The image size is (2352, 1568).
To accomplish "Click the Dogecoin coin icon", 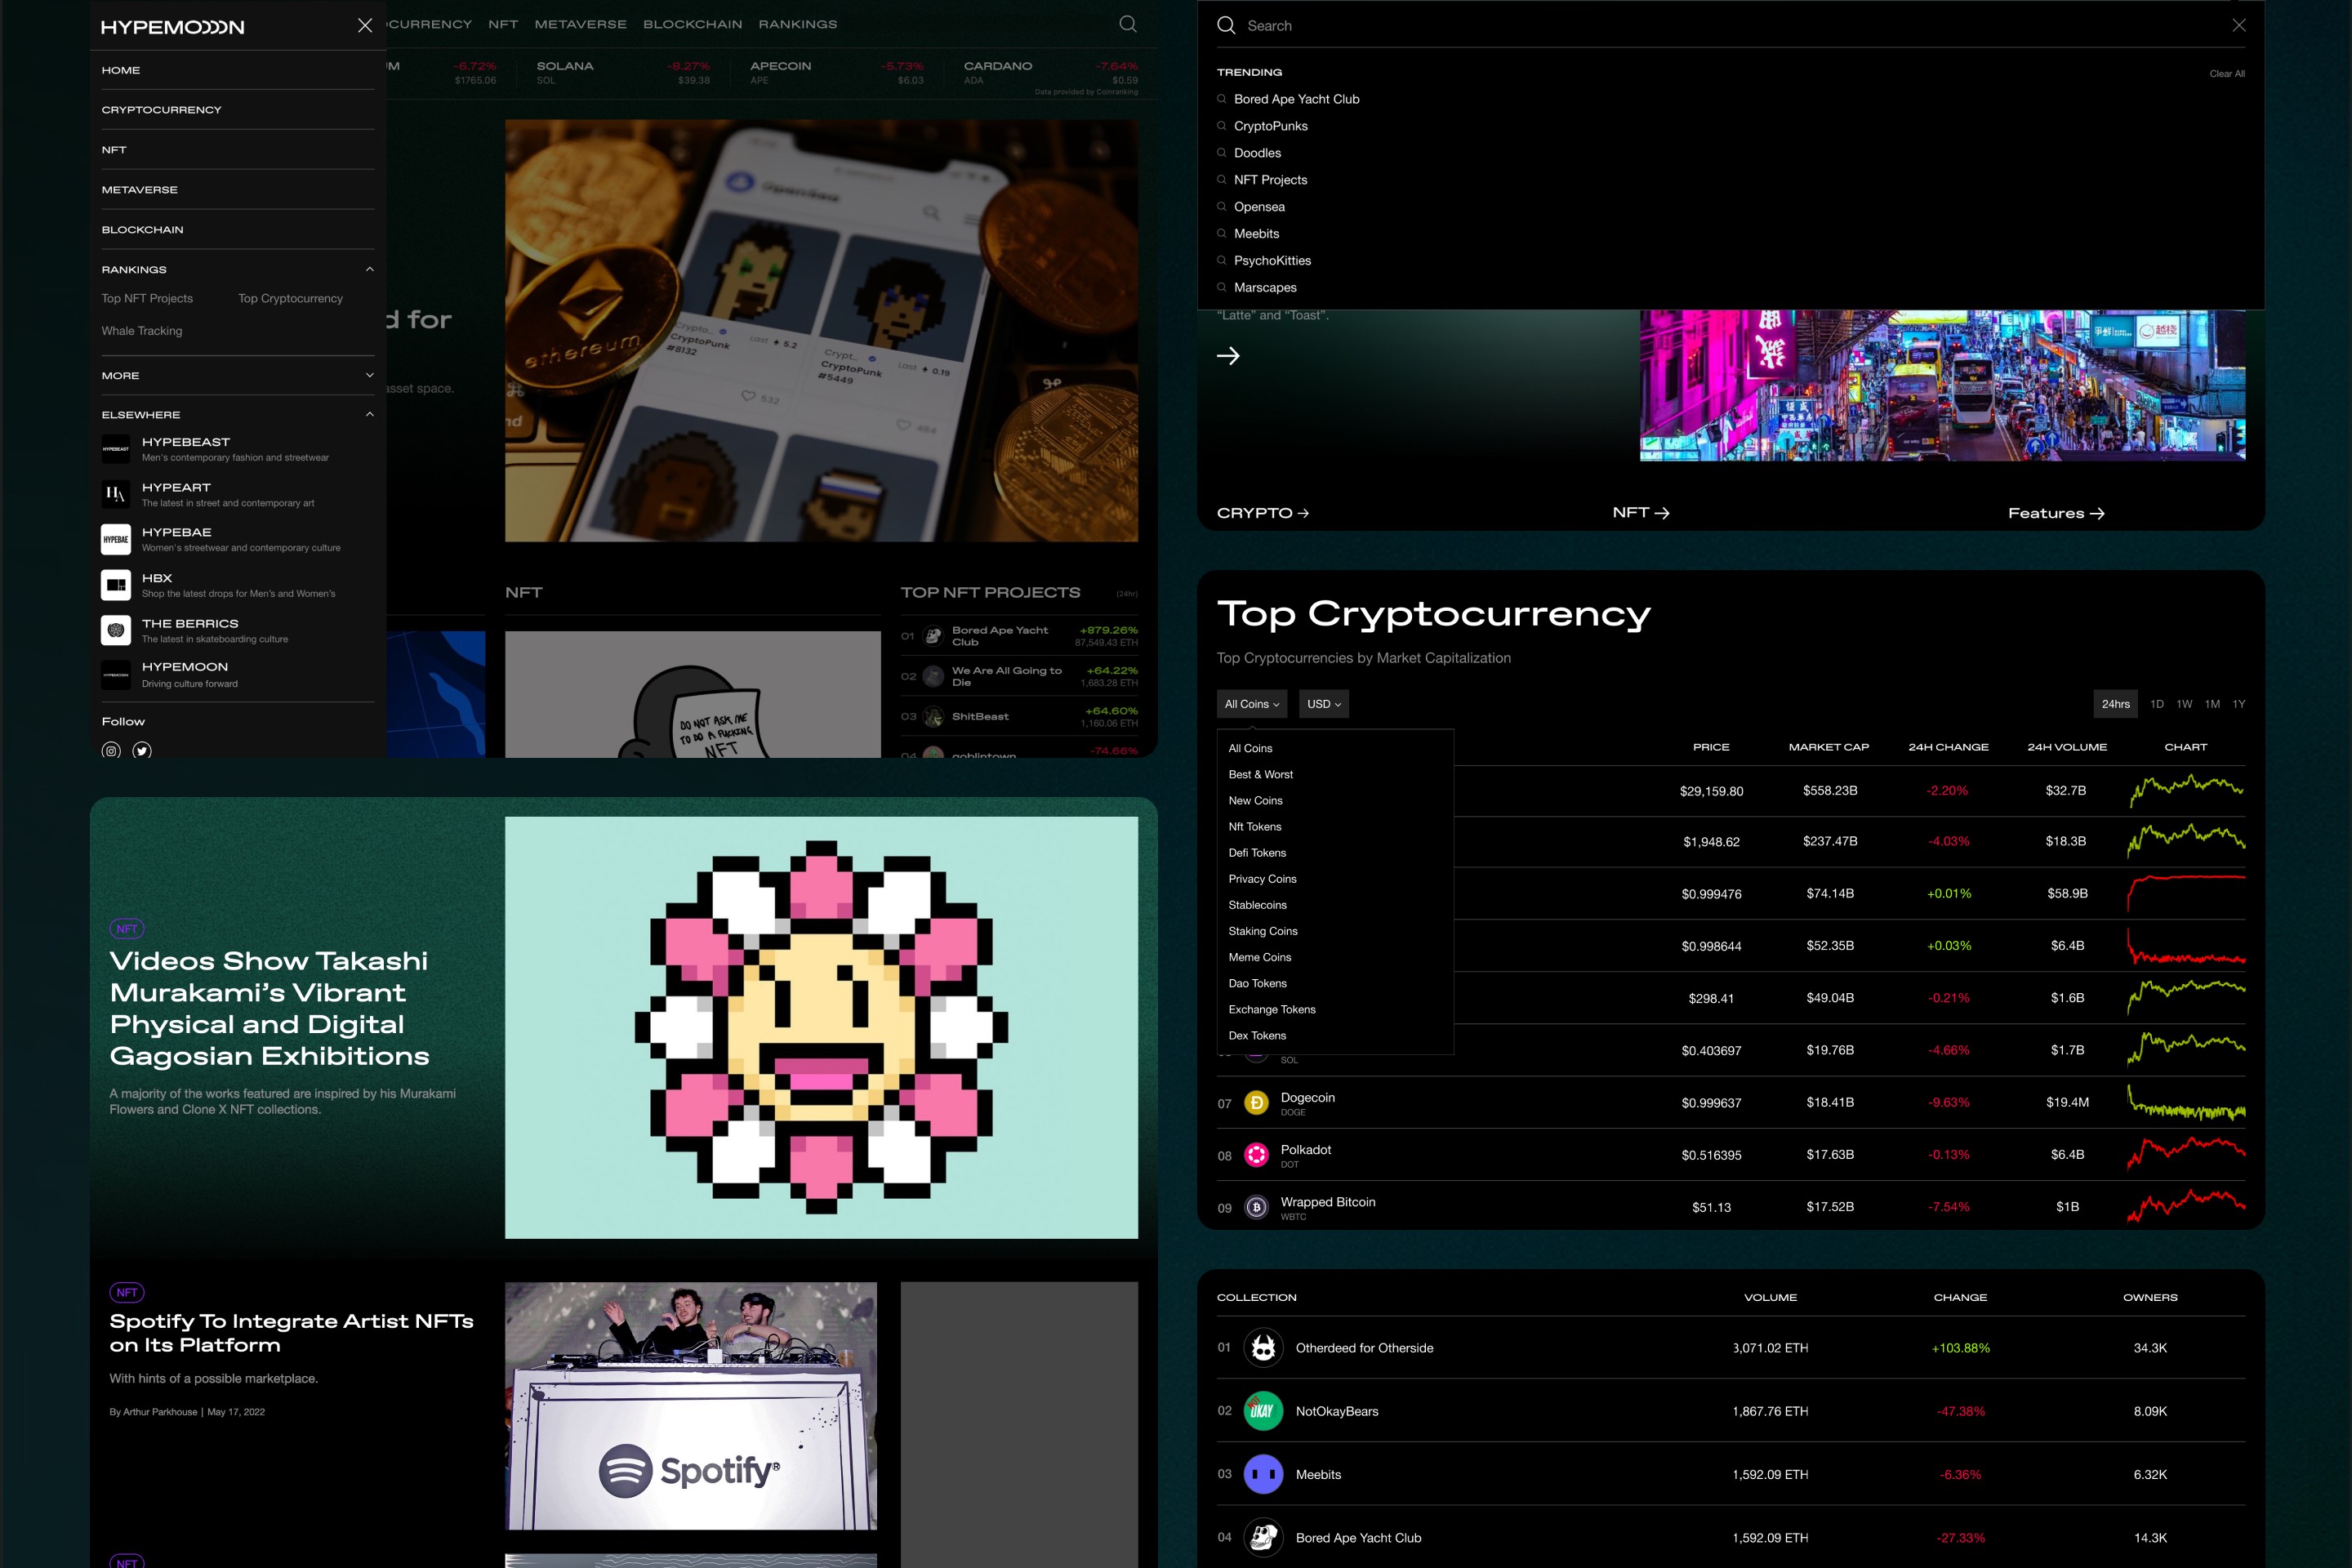I will coord(1256,1103).
